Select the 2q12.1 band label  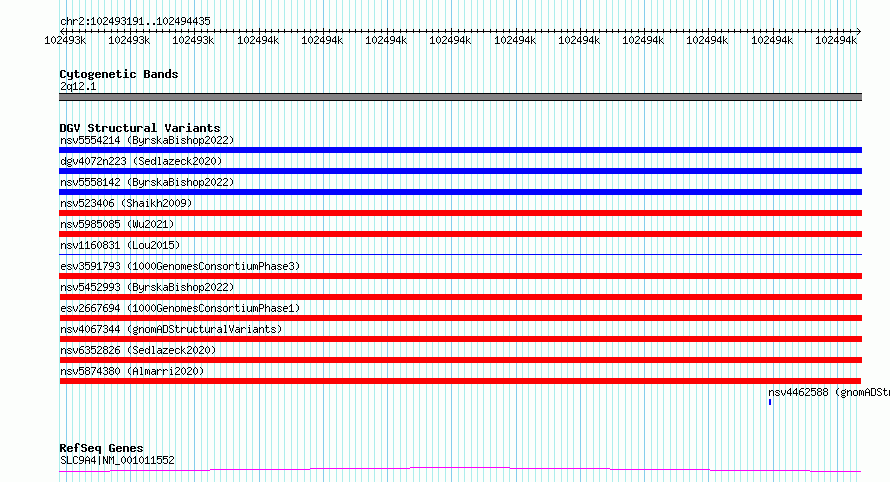click(78, 86)
